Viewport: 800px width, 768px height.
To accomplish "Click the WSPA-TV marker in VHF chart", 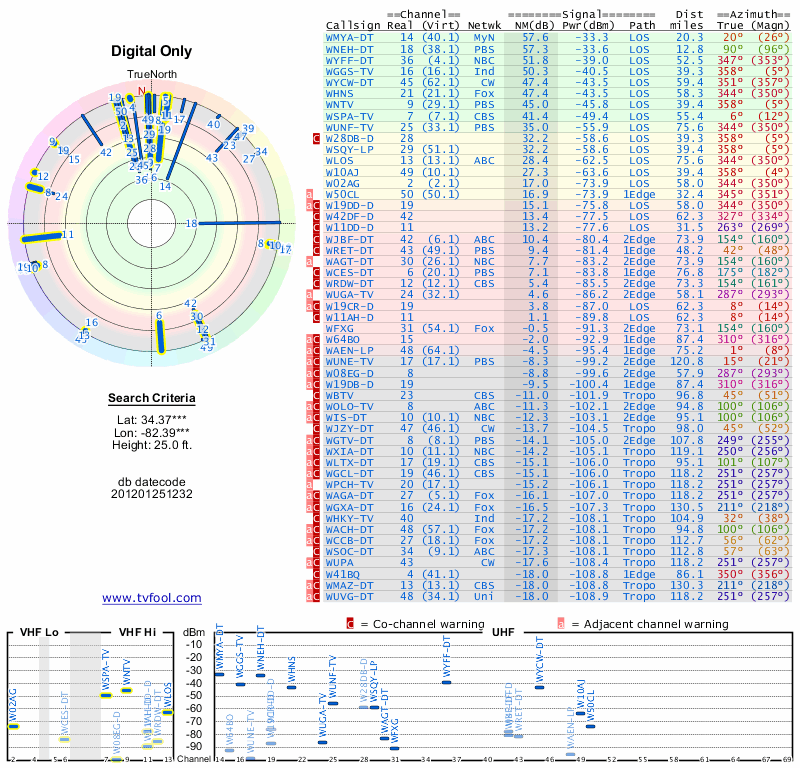I will click(106, 695).
